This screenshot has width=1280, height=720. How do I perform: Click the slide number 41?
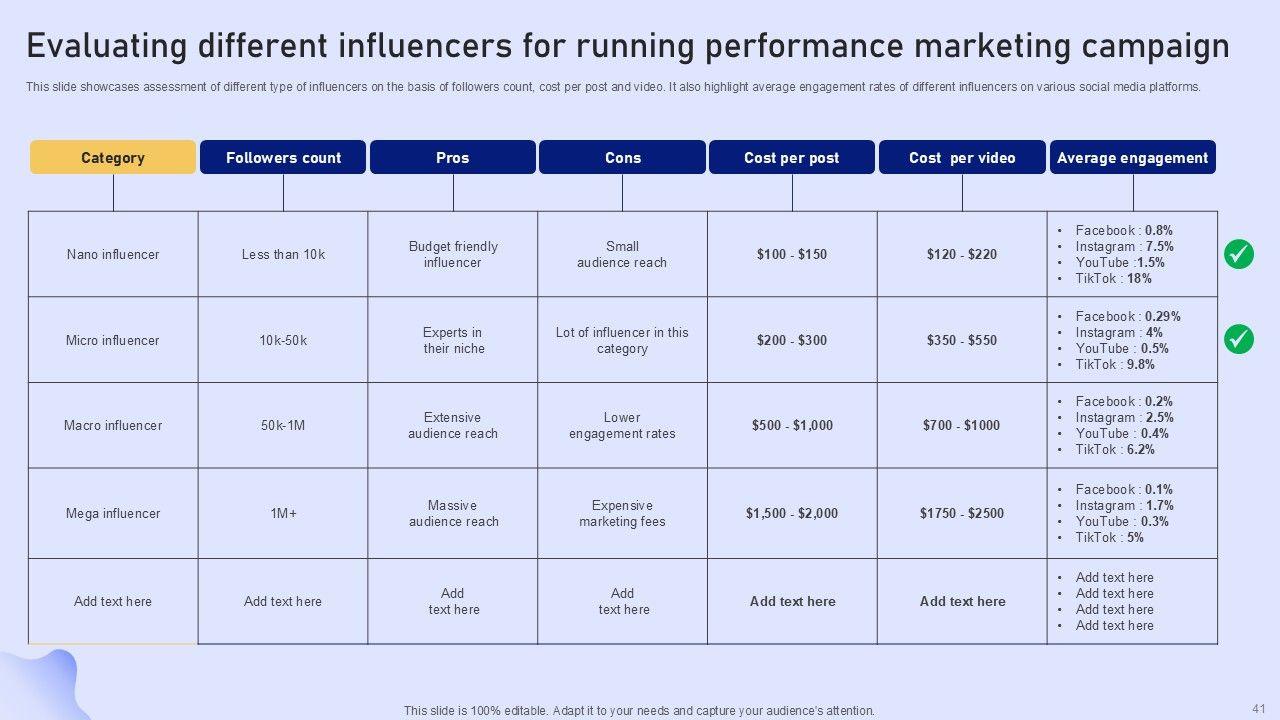1258,706
